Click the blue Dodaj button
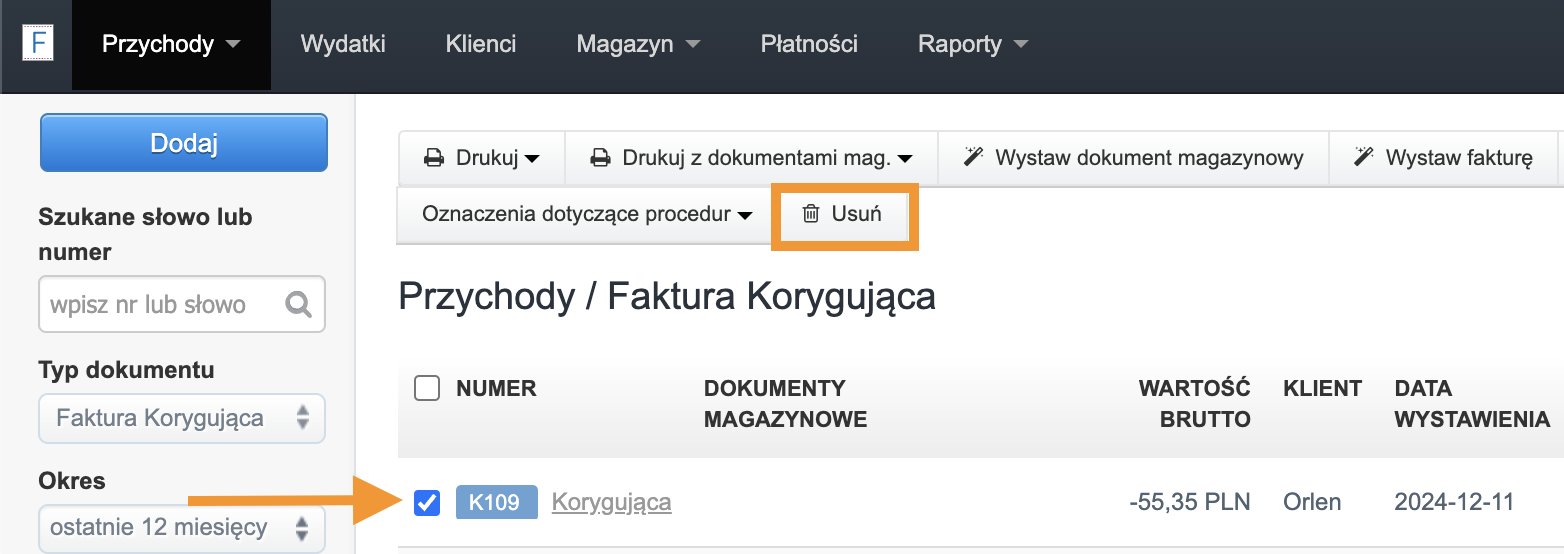This screenshot has height=554, width=1564. click(184, 143)
